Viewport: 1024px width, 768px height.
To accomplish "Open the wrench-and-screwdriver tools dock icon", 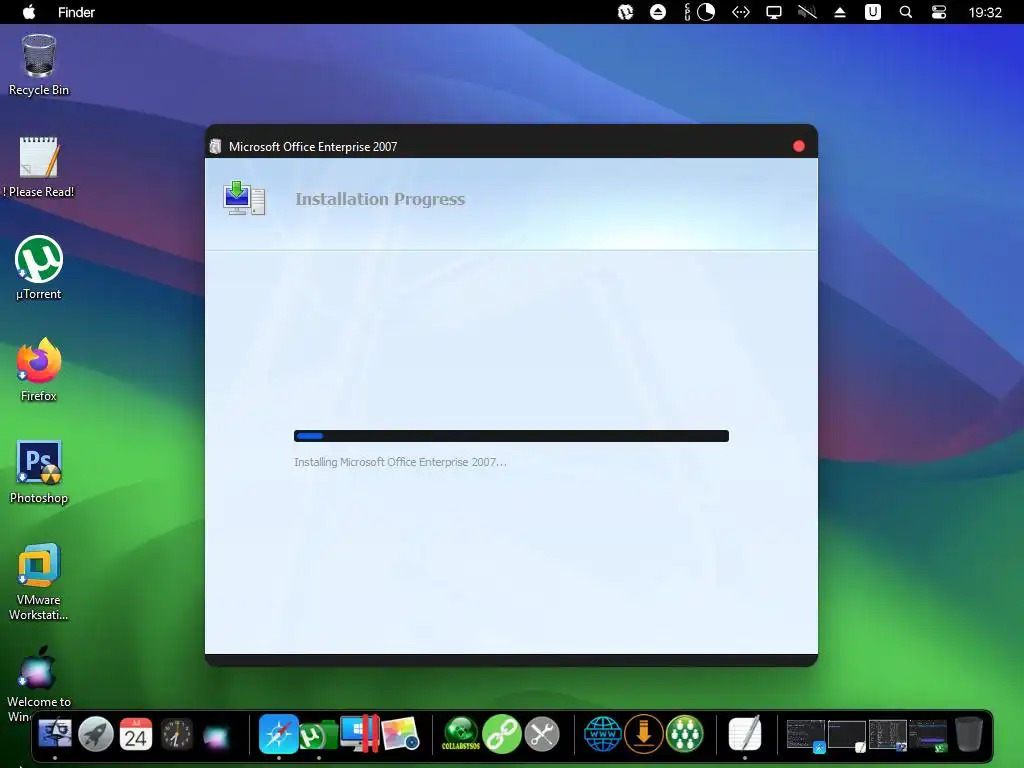I will pyautogui.click(x=542, y=734).
